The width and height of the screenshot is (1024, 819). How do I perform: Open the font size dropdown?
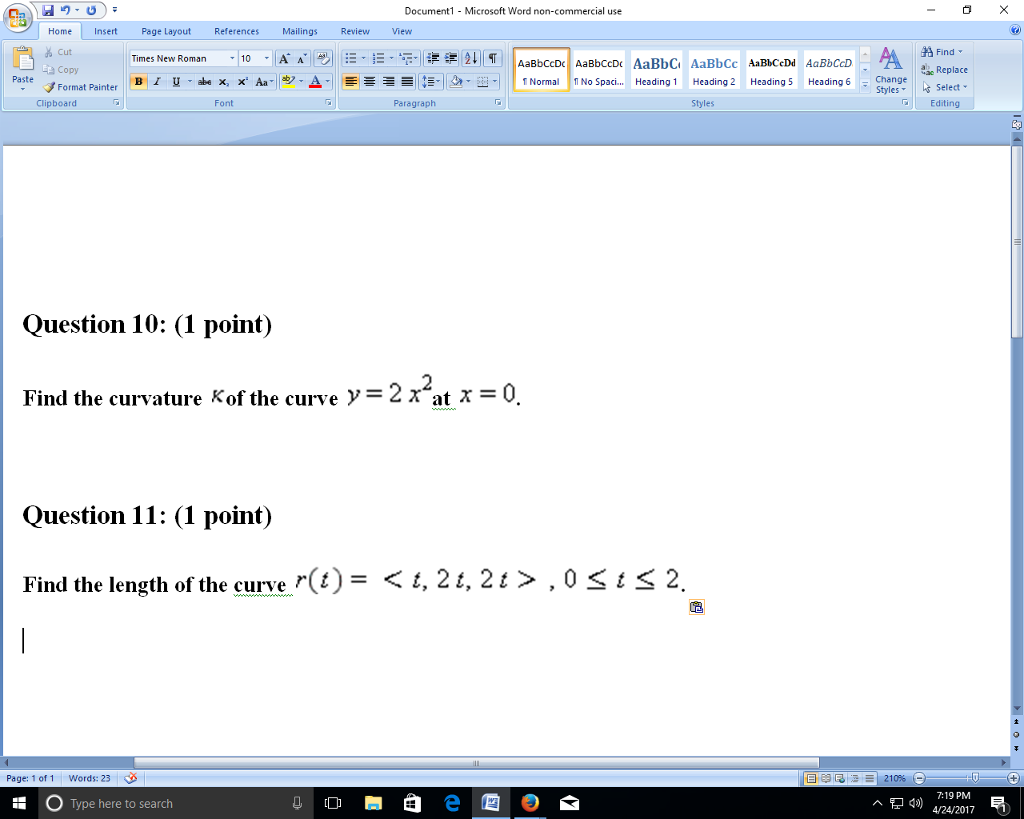265,58
